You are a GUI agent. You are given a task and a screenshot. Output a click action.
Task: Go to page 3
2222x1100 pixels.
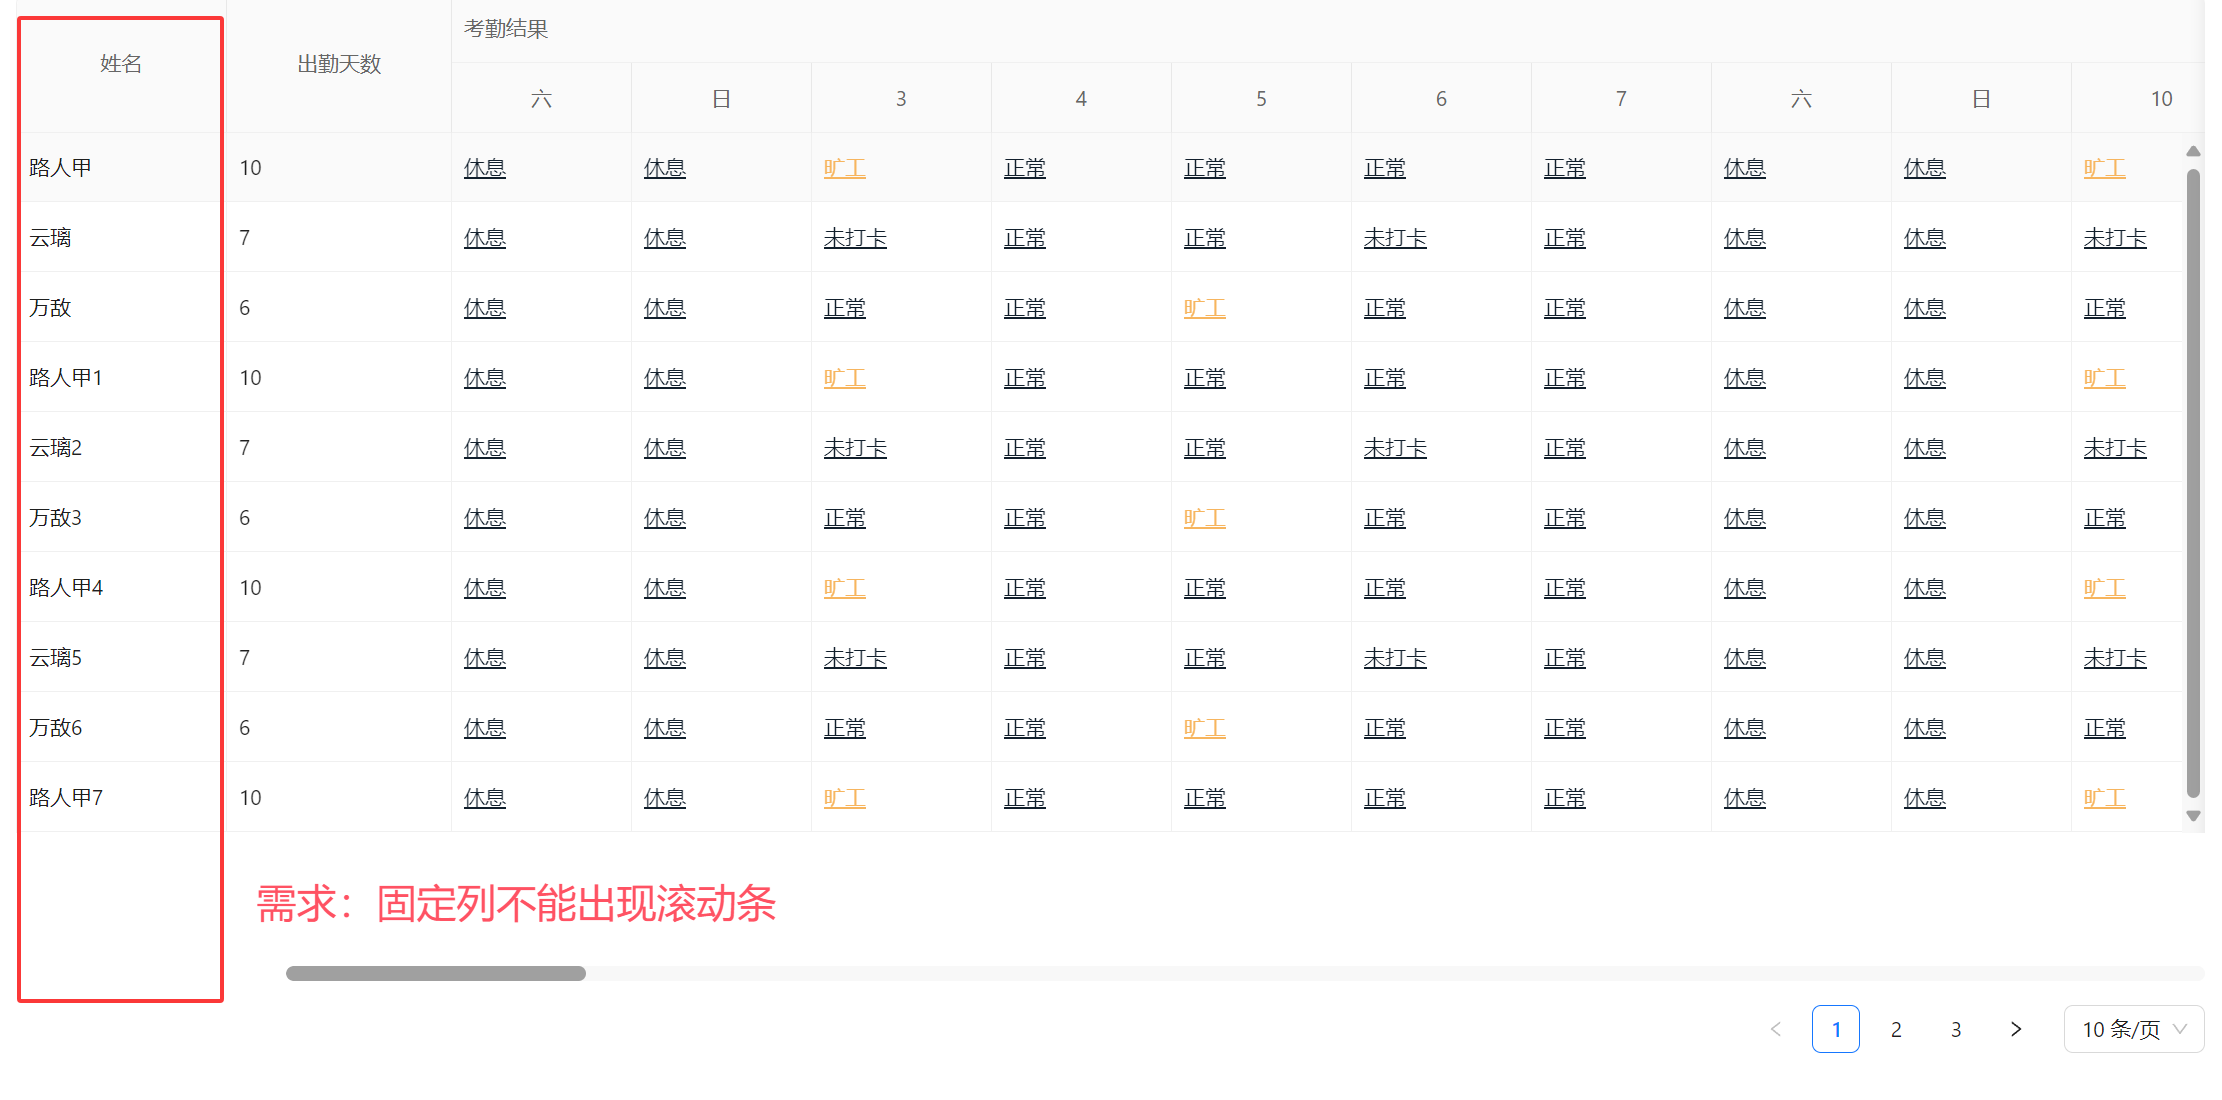pyautogui.click(x=1956, y=1029)
